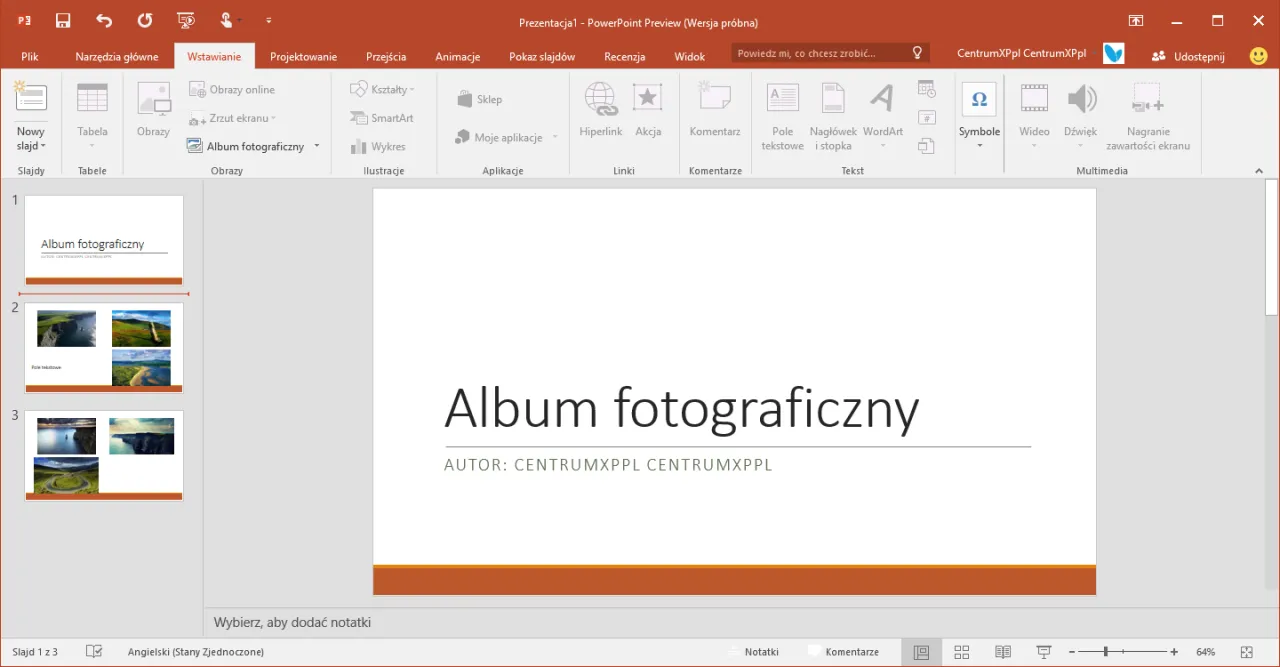Open Customize Quick Access Toolbar arrow
1280x667 pixels.
point(268,20)
